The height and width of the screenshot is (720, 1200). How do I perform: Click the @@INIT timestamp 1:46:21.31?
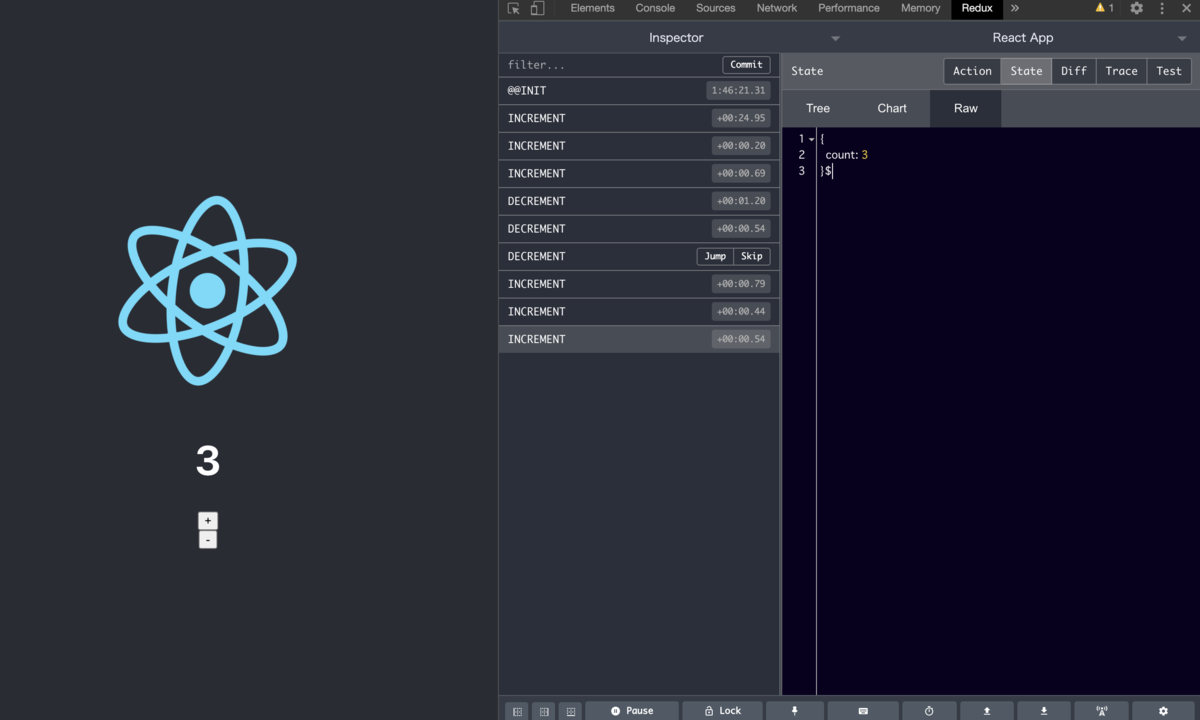(x=738, y=91)
